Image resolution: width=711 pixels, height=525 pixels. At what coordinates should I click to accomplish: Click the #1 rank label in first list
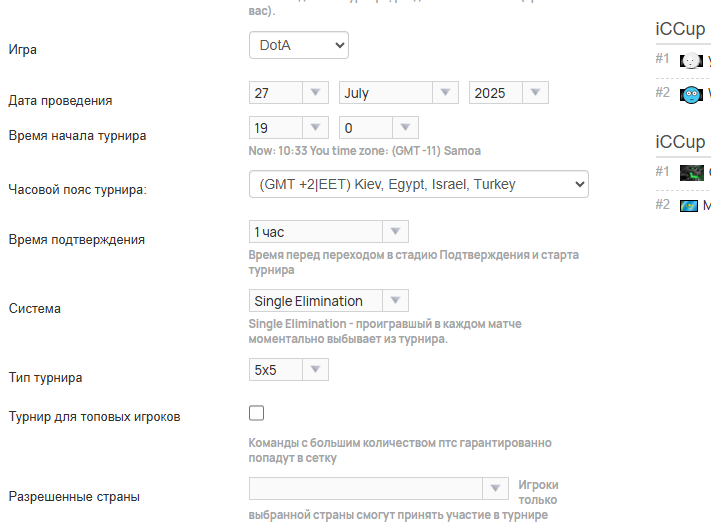coord(662,58)
